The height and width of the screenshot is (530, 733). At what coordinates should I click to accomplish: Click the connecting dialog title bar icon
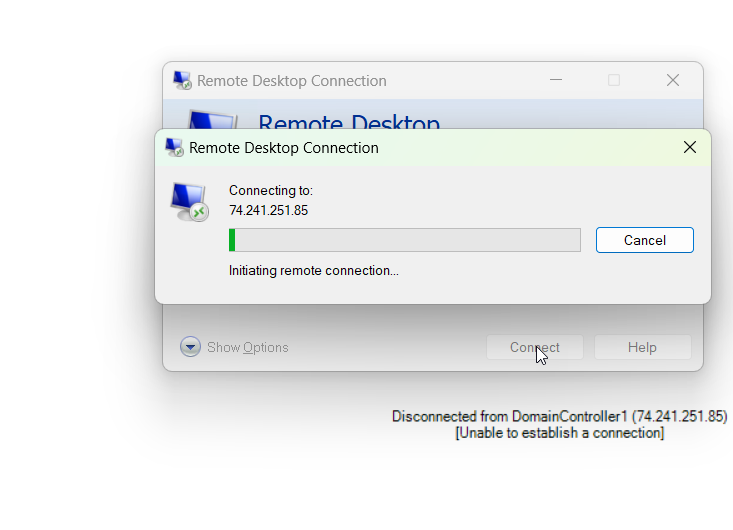pyautogui.click(x=174, y=148)
